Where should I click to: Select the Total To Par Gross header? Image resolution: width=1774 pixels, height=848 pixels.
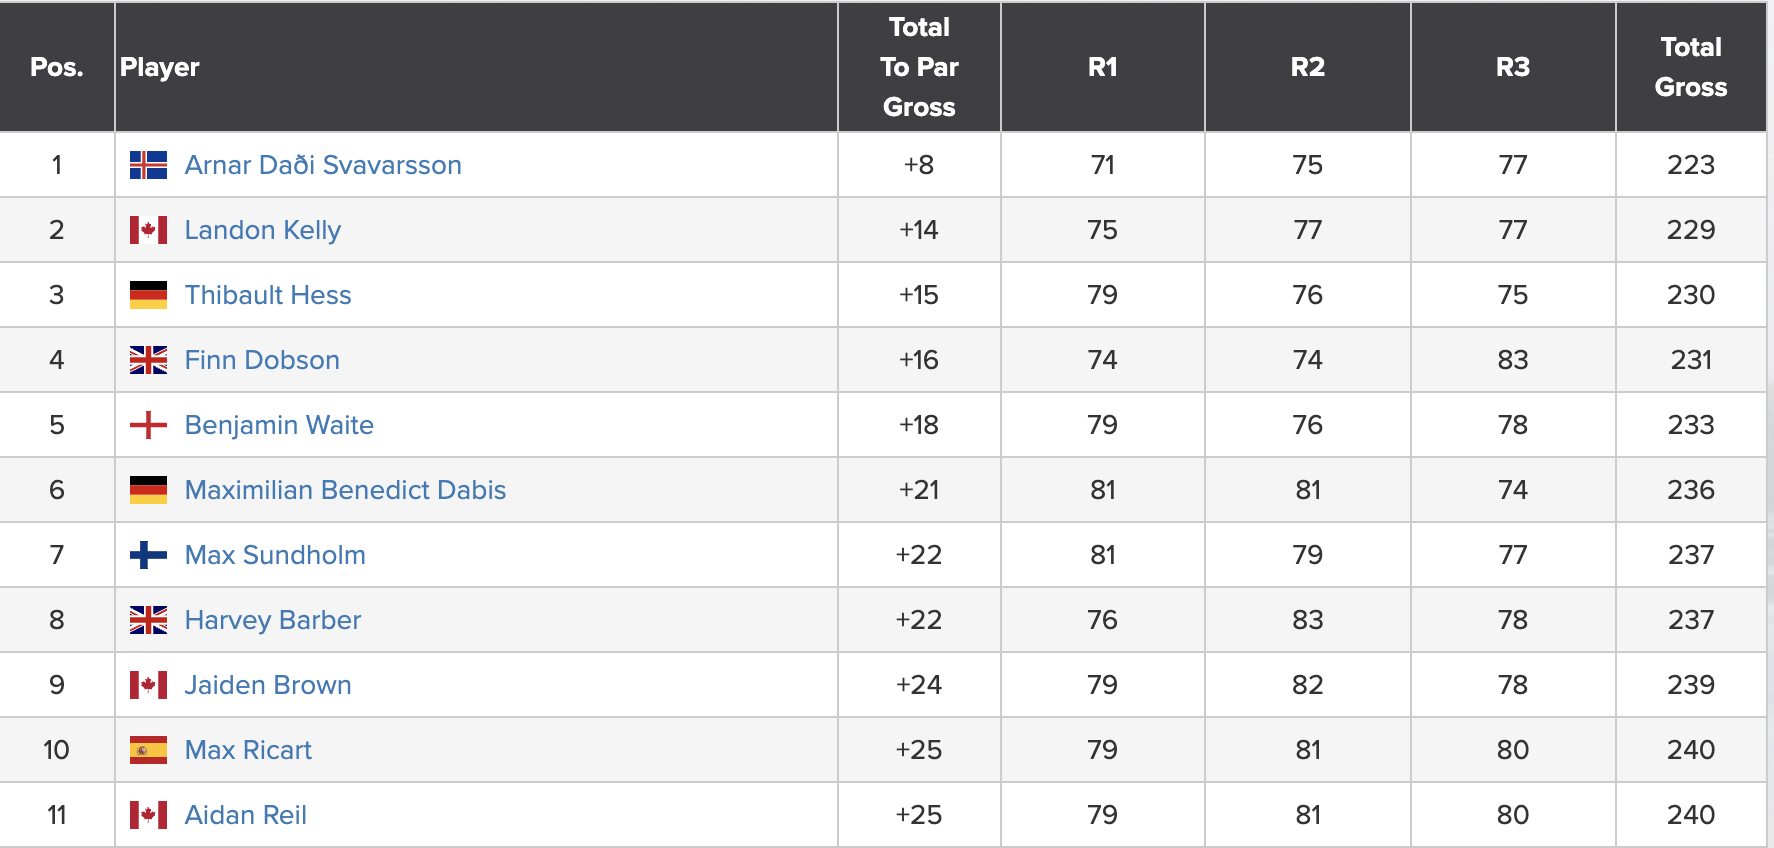point(919,67)
